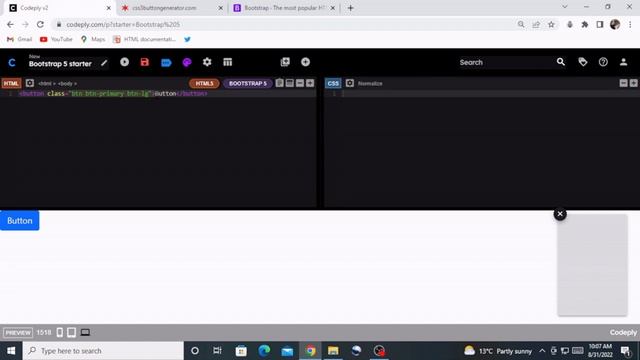This screenshot has height=360, width=640.
Task: Click the blue Button in the preview
Action: click(x=20, y=220)
